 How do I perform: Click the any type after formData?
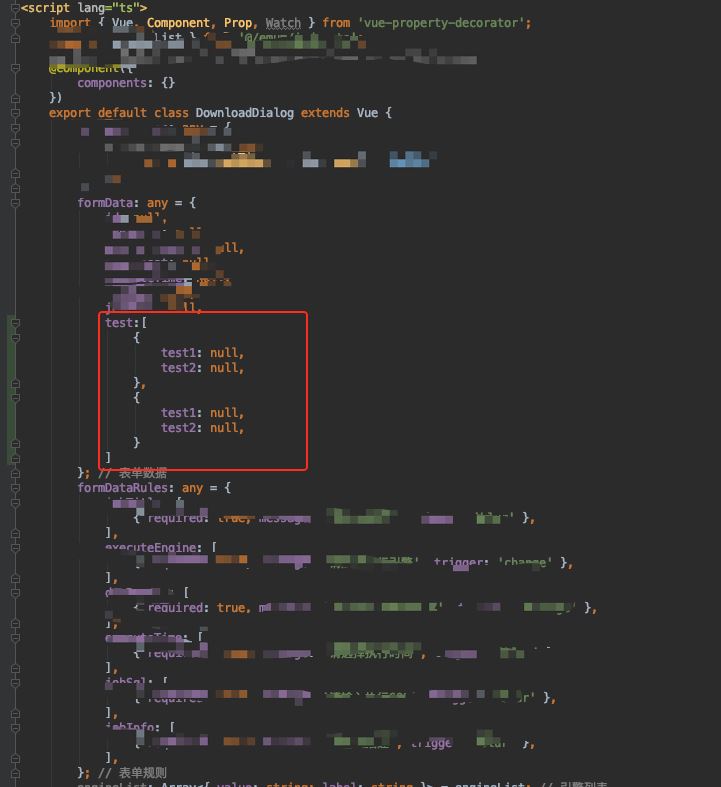tap(157, 203)
